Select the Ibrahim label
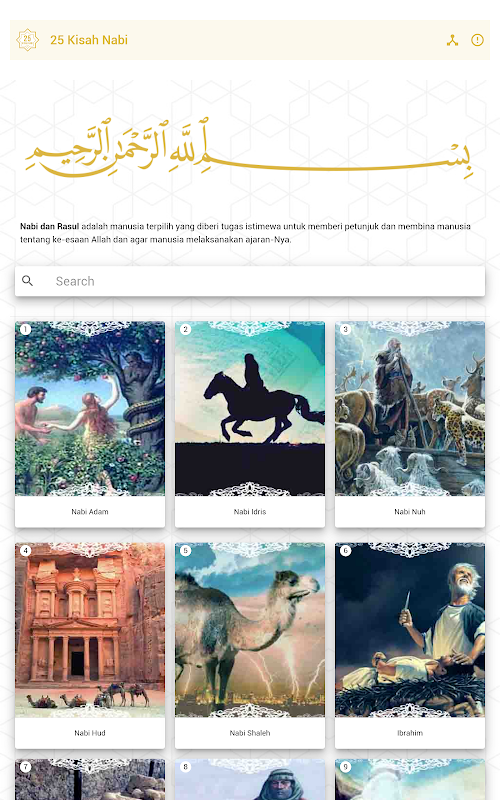Viewport: 500px width, 800px height. click(410, 733)
